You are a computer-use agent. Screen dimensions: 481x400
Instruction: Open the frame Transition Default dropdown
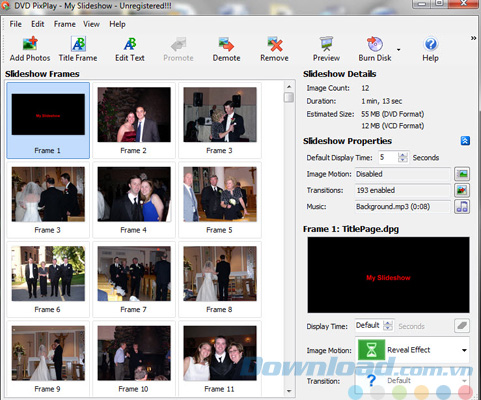[464, 381]
